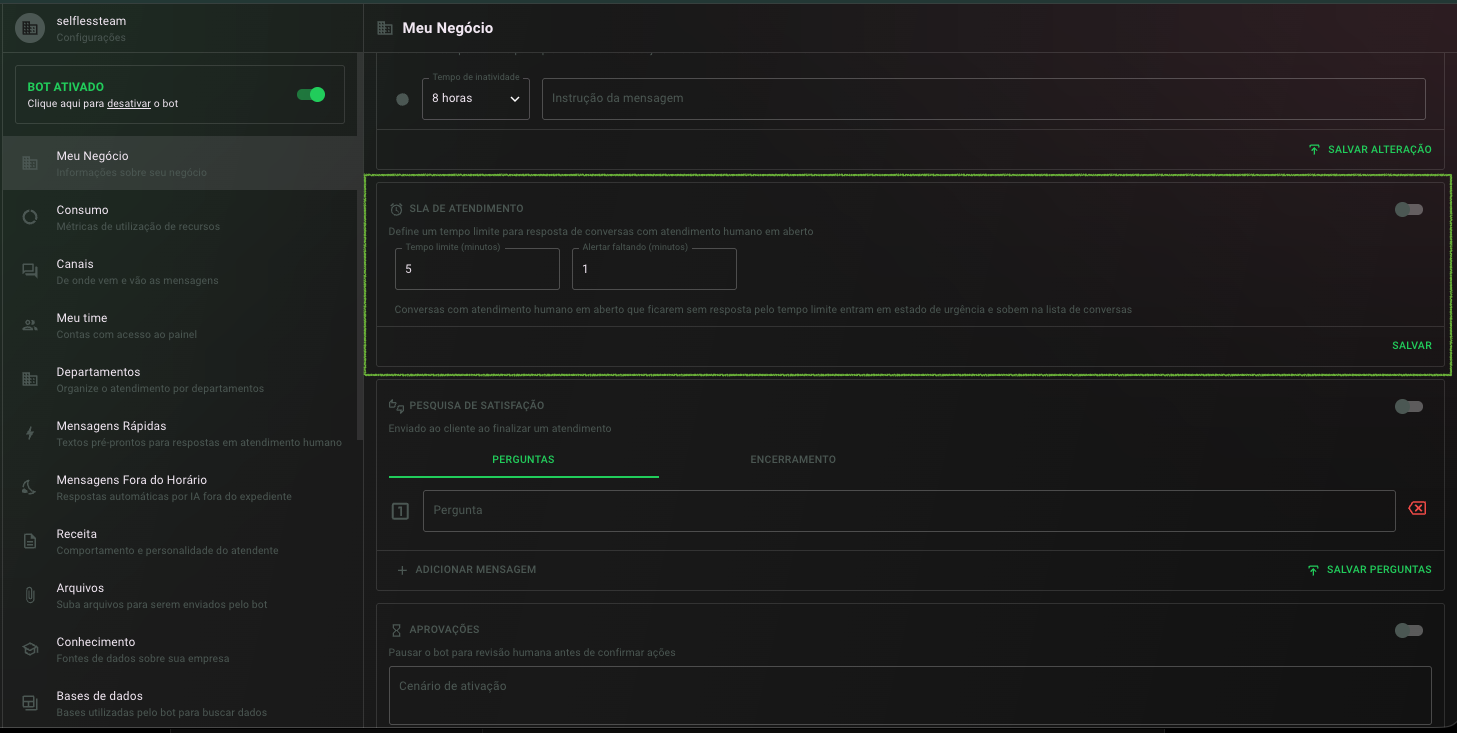The width and height of the screenshot is (1457, 733).
Task: Open the Consumo metrics icon
Action: [30, 217]
